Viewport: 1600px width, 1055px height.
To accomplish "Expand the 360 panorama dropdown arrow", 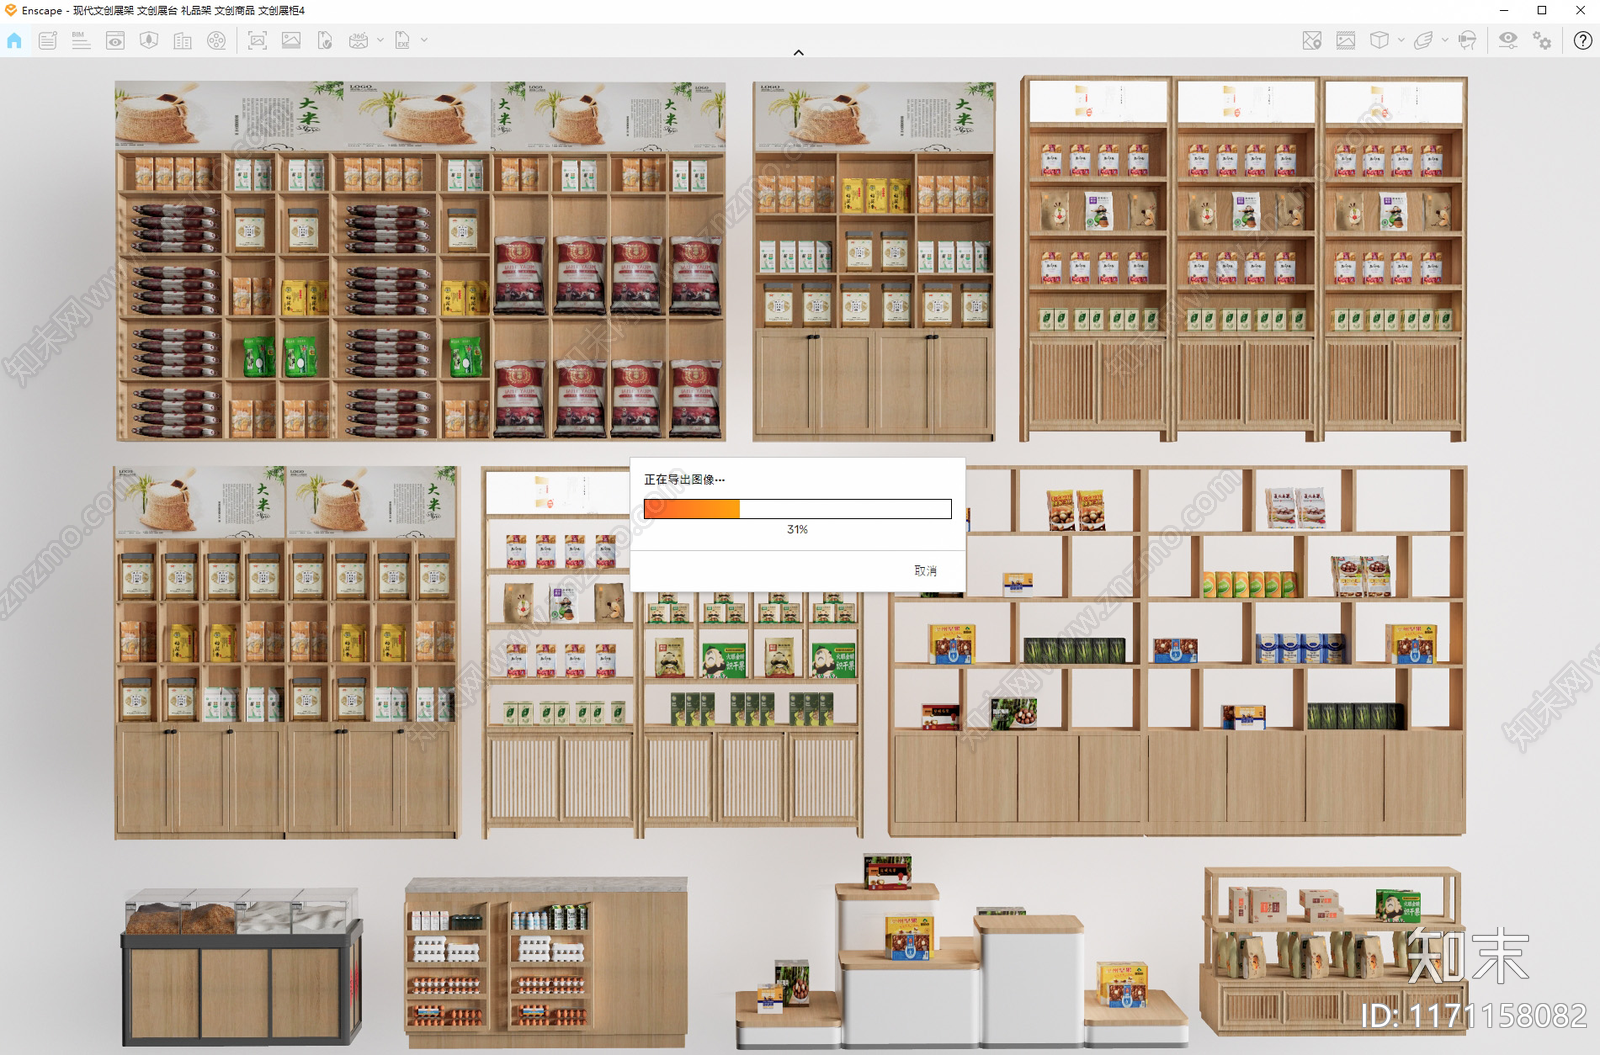I will tap(380, 41).
